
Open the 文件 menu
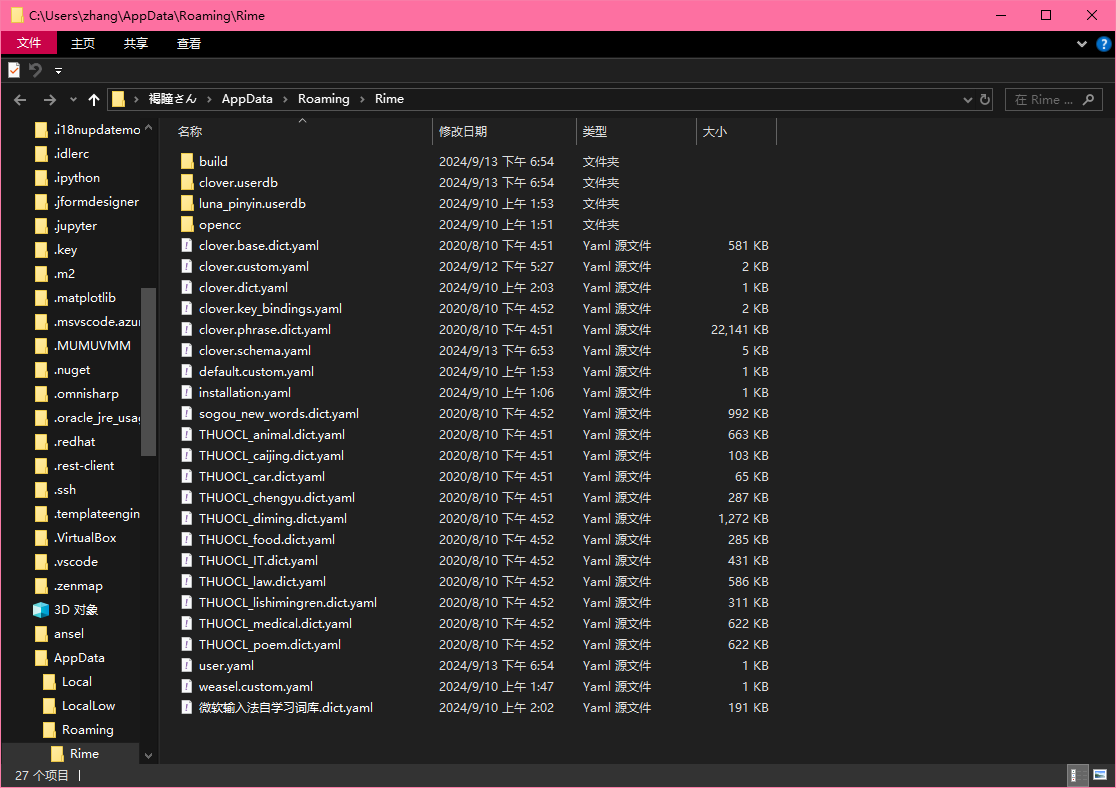pyautogui.click(x=29, y=43)
